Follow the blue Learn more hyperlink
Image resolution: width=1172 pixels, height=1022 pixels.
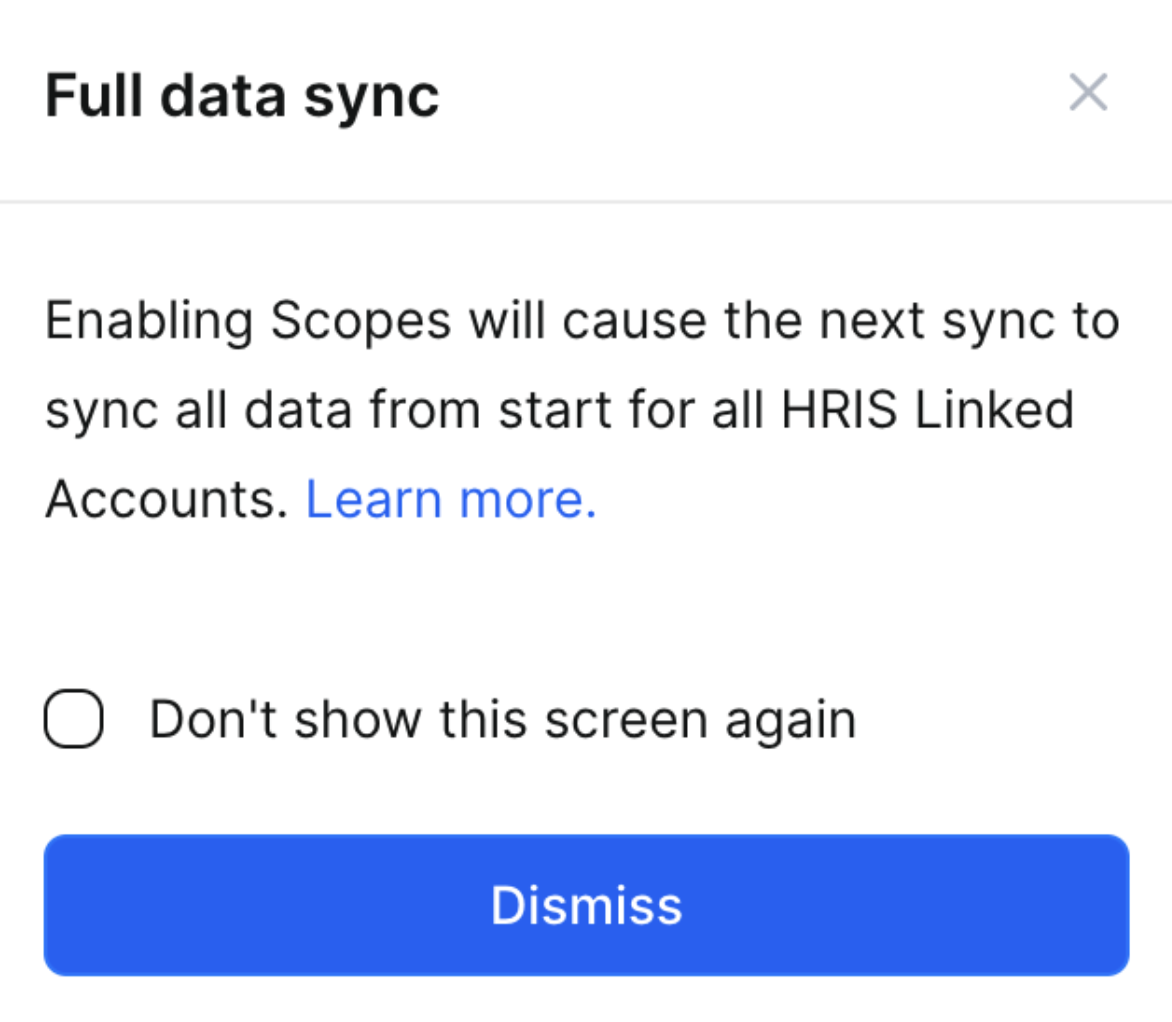[450, 498]
